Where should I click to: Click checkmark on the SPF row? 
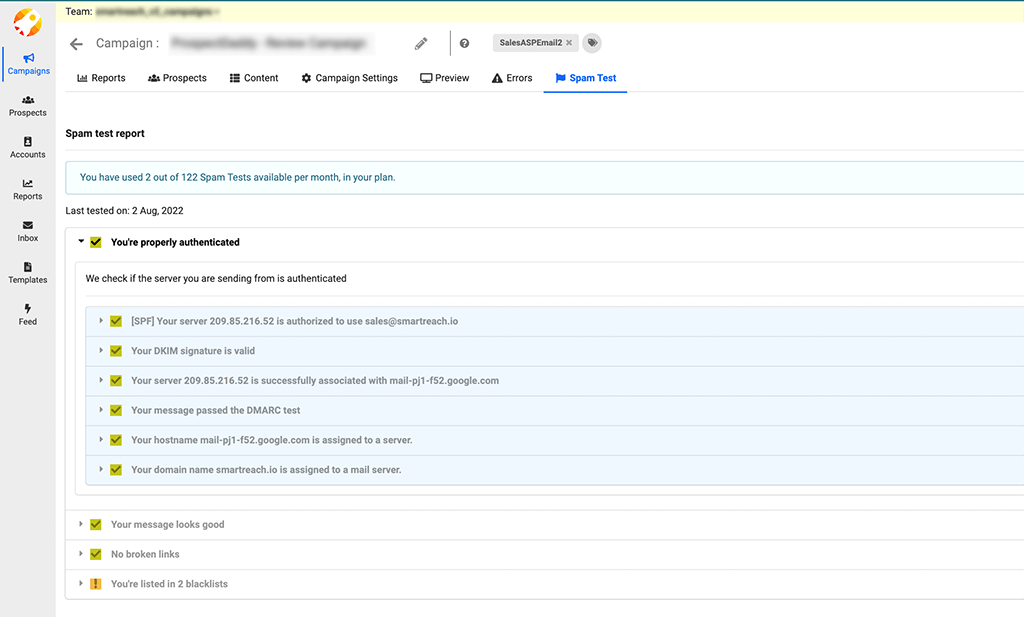tap(116, 321)
